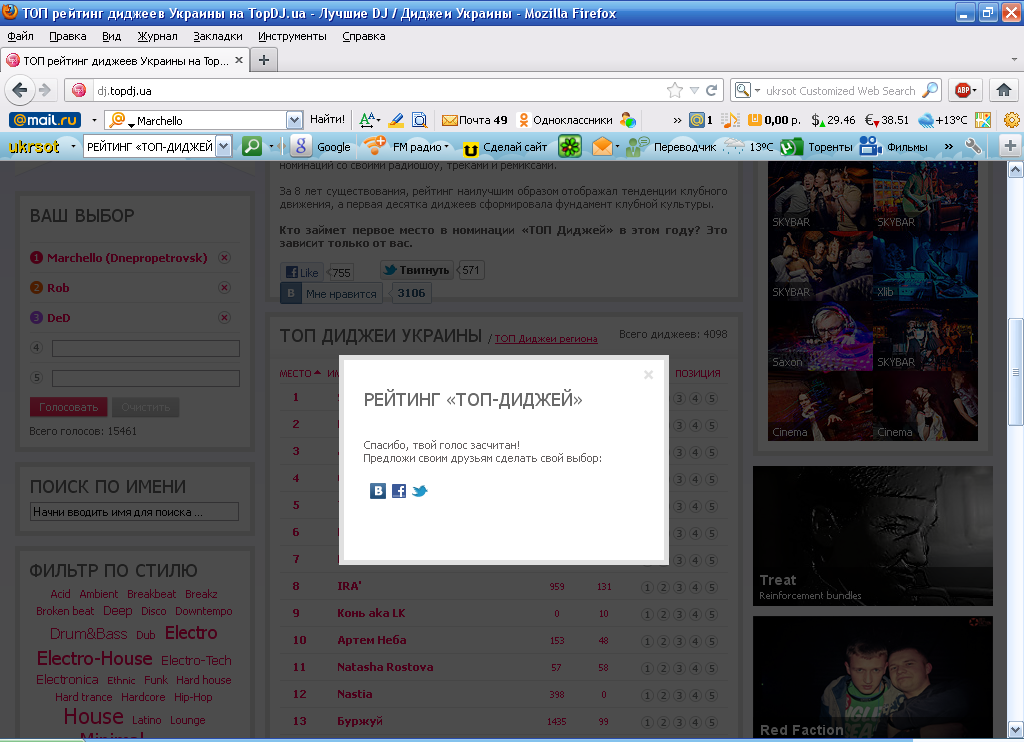Open mail.ru toolbar settings gear
This screenshot has width=1024, height=742.
click(x=1012, y=120)
